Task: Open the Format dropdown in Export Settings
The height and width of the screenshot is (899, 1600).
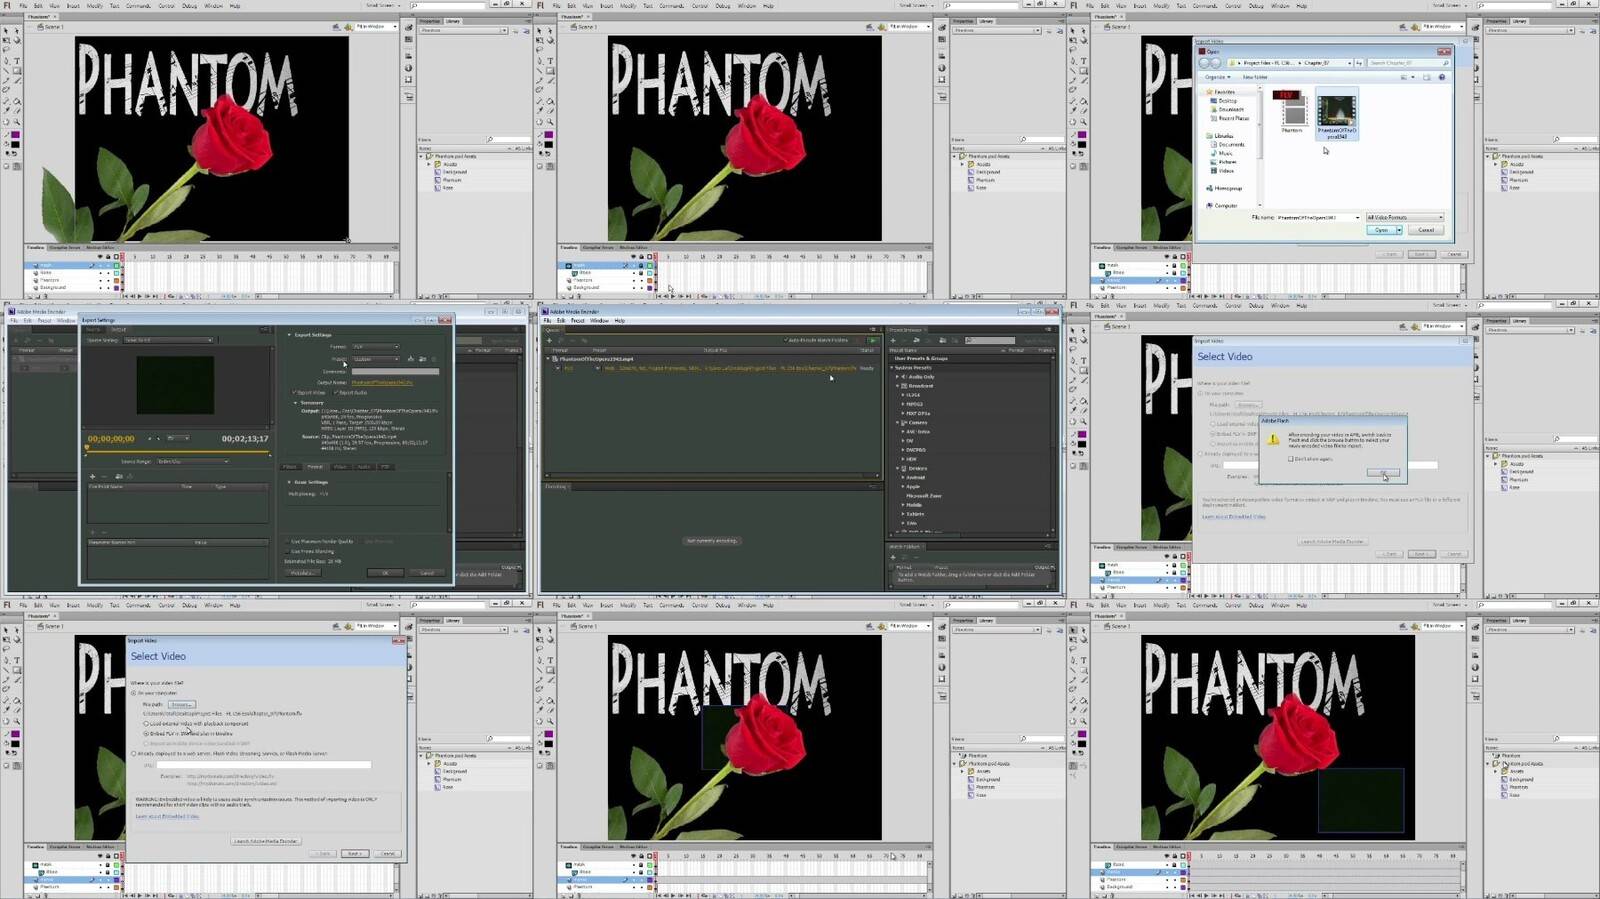Action: 375,347
